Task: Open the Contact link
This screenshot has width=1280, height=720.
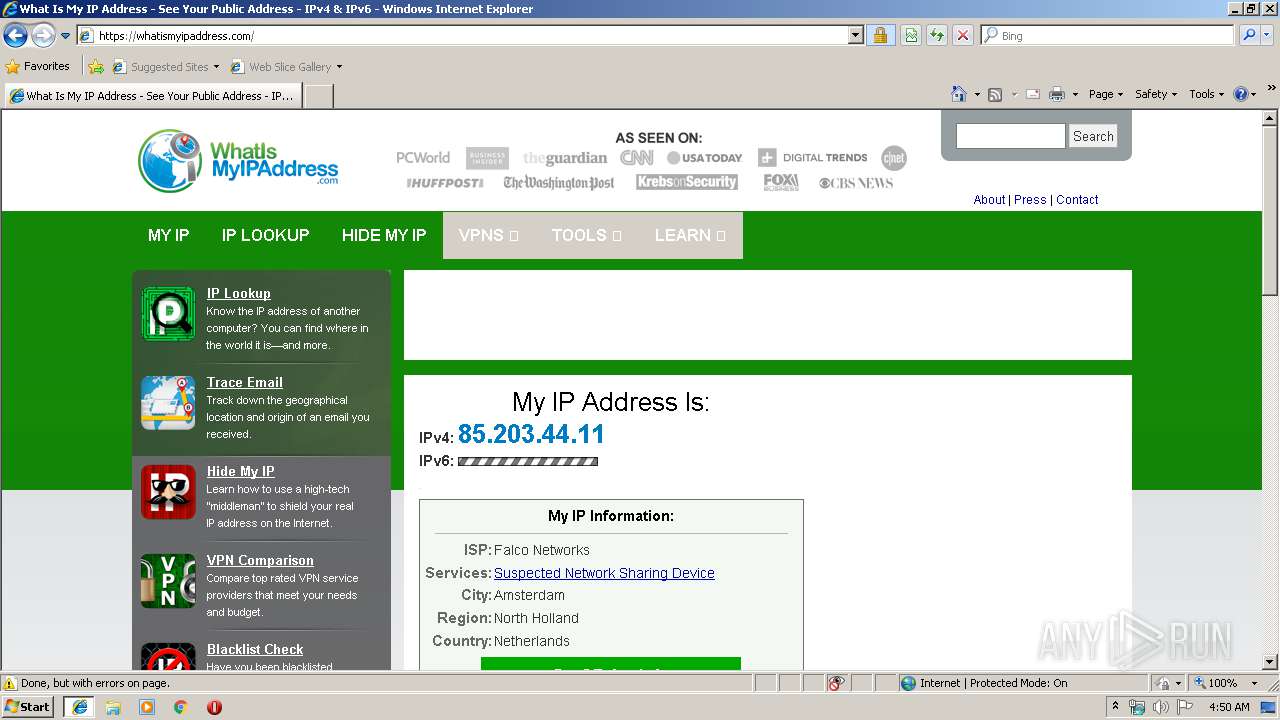Action: click(x=1077, y=200)
